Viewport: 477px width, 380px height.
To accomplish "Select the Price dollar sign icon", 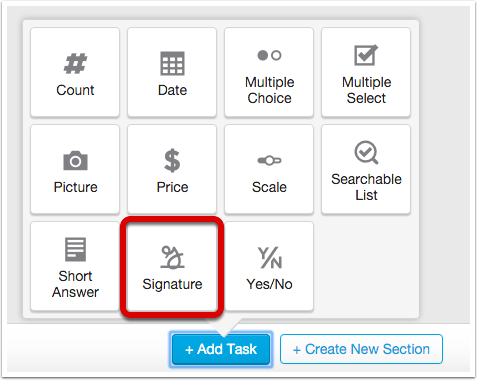I will coord(172,161).
